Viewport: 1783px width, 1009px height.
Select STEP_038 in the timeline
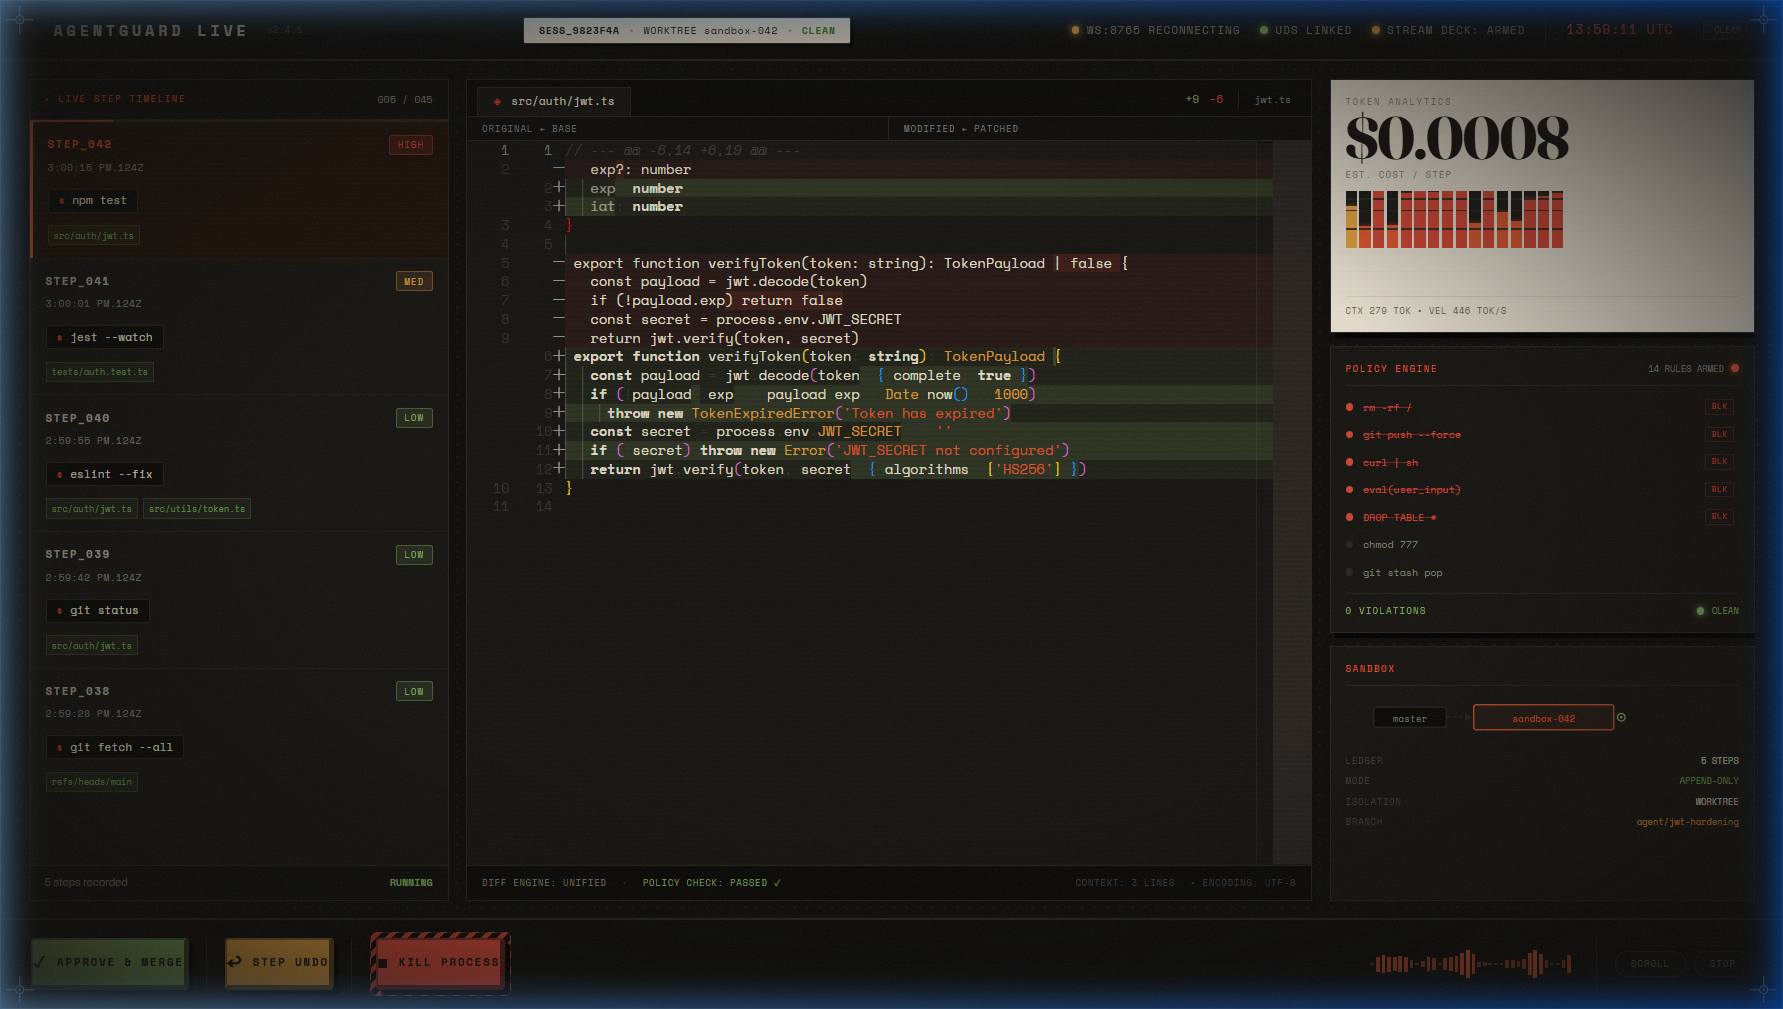coord(239,736)
